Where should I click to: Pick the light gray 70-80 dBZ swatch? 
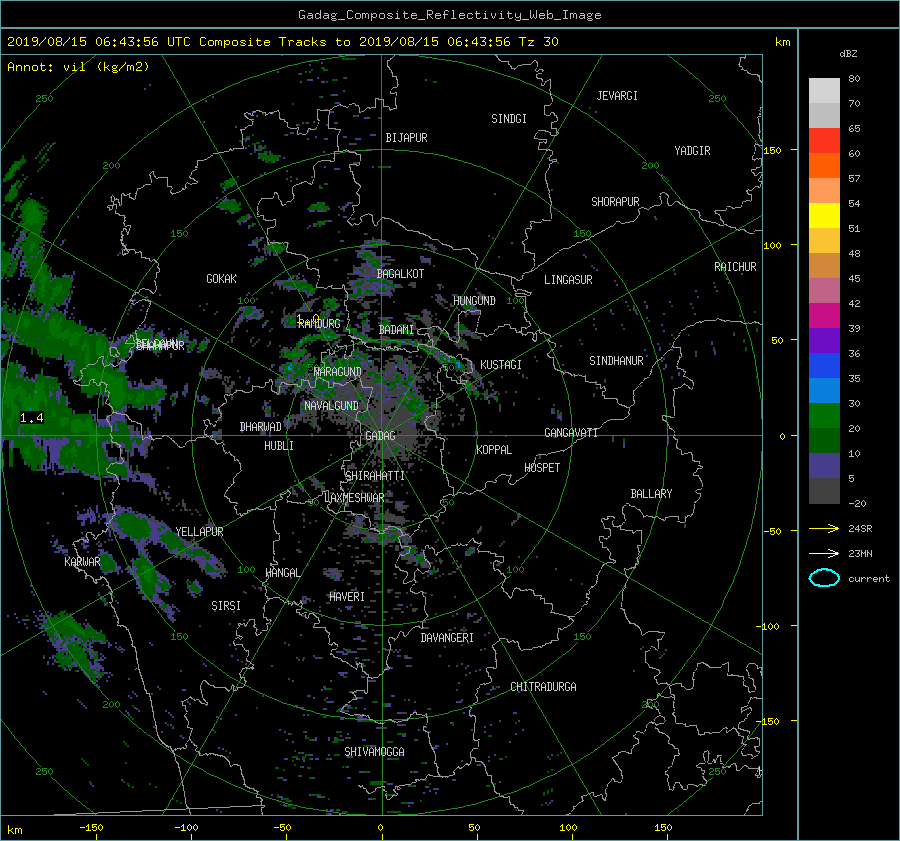(824, 91)
